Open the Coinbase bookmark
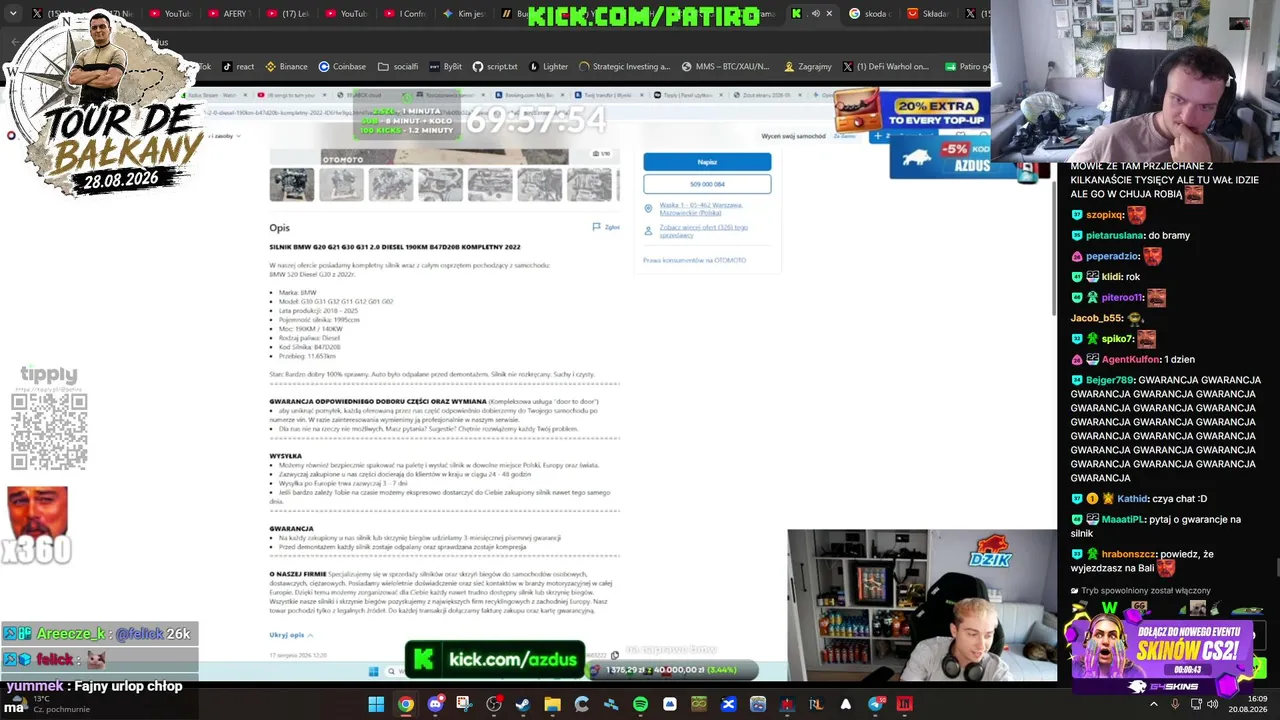This screenshot has height=720, width=1280. [342, 67]
